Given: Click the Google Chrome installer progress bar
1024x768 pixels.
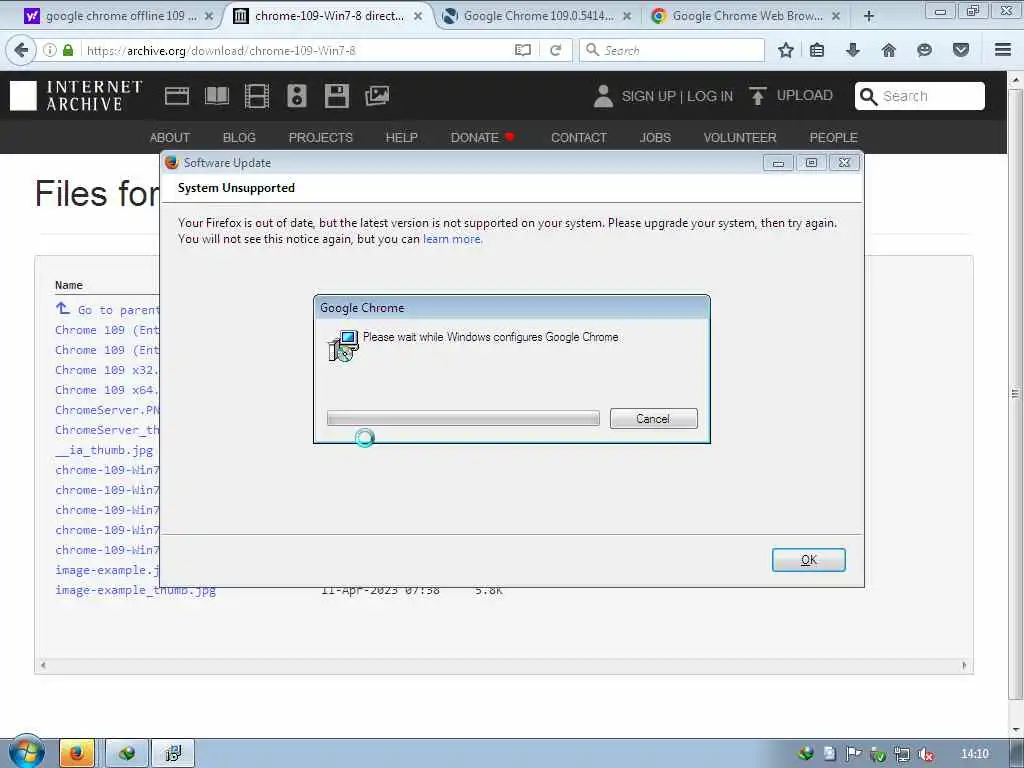Looking at the screenshot, I should pos(463,418).
